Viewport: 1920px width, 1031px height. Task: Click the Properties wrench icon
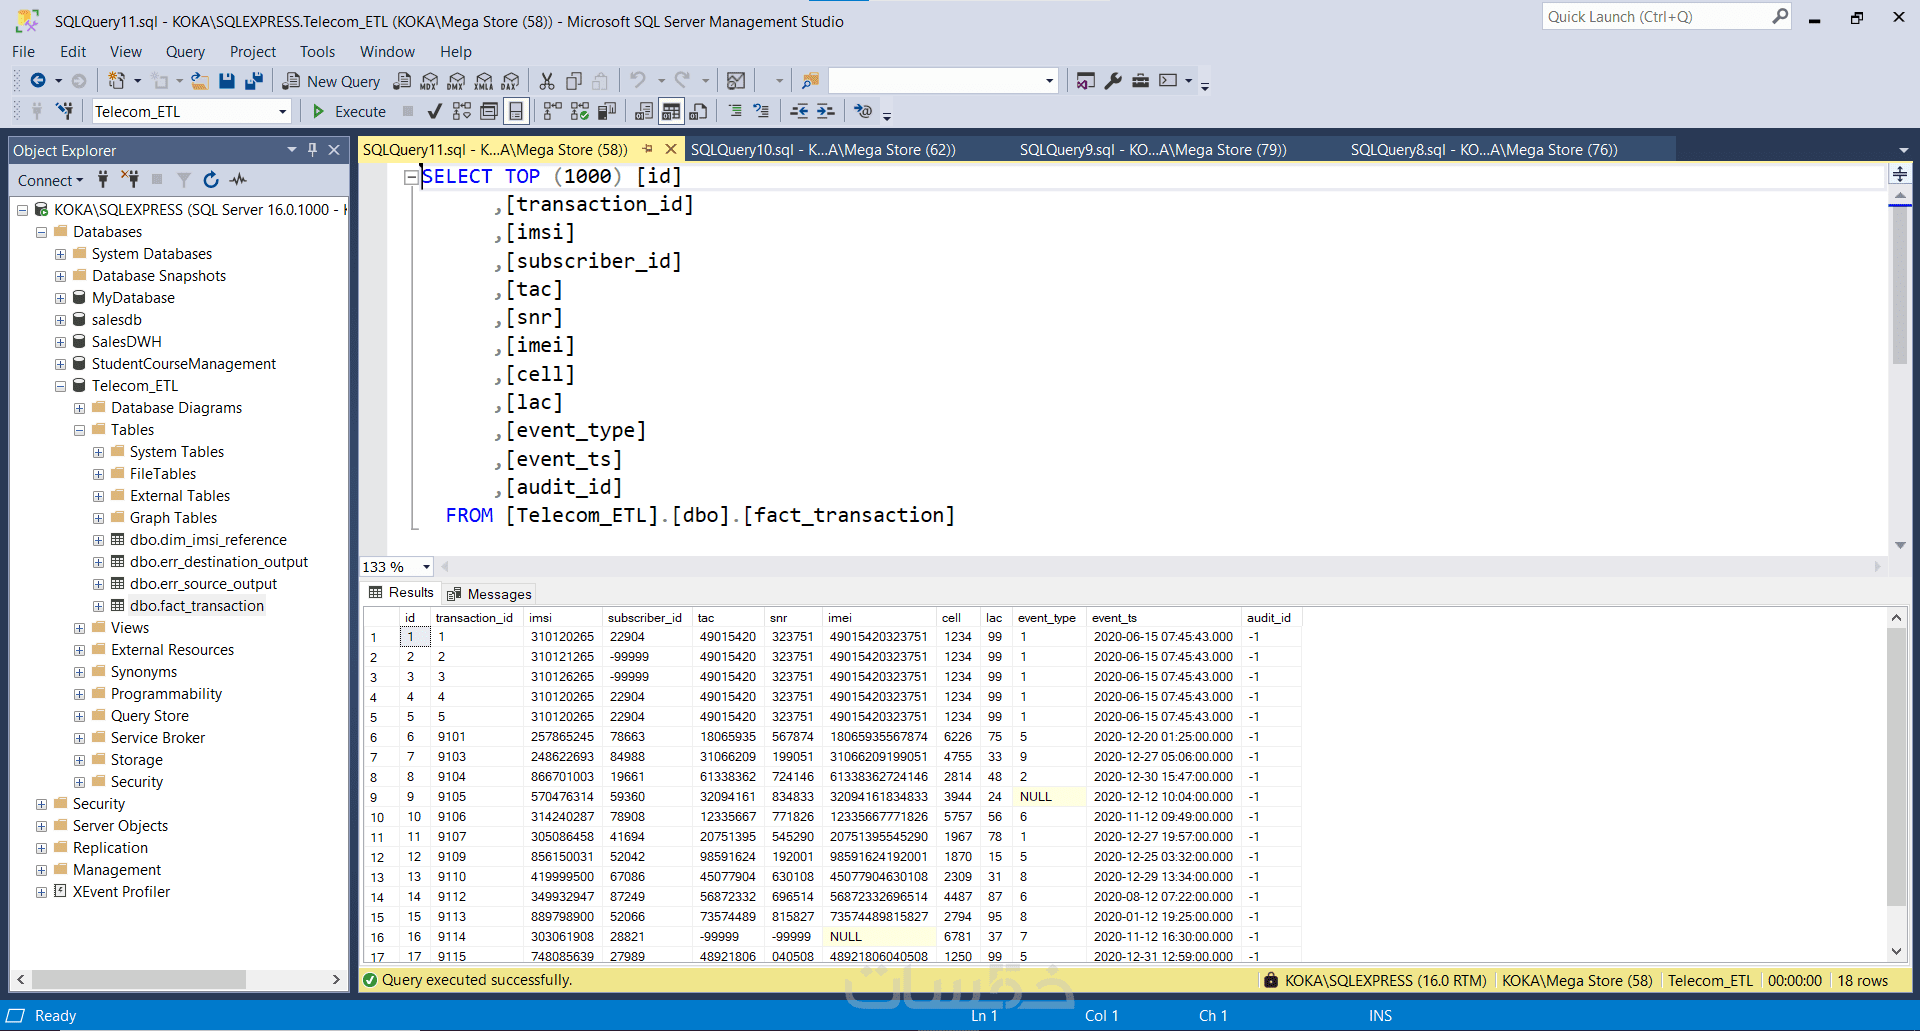[x=1113, y=81]
